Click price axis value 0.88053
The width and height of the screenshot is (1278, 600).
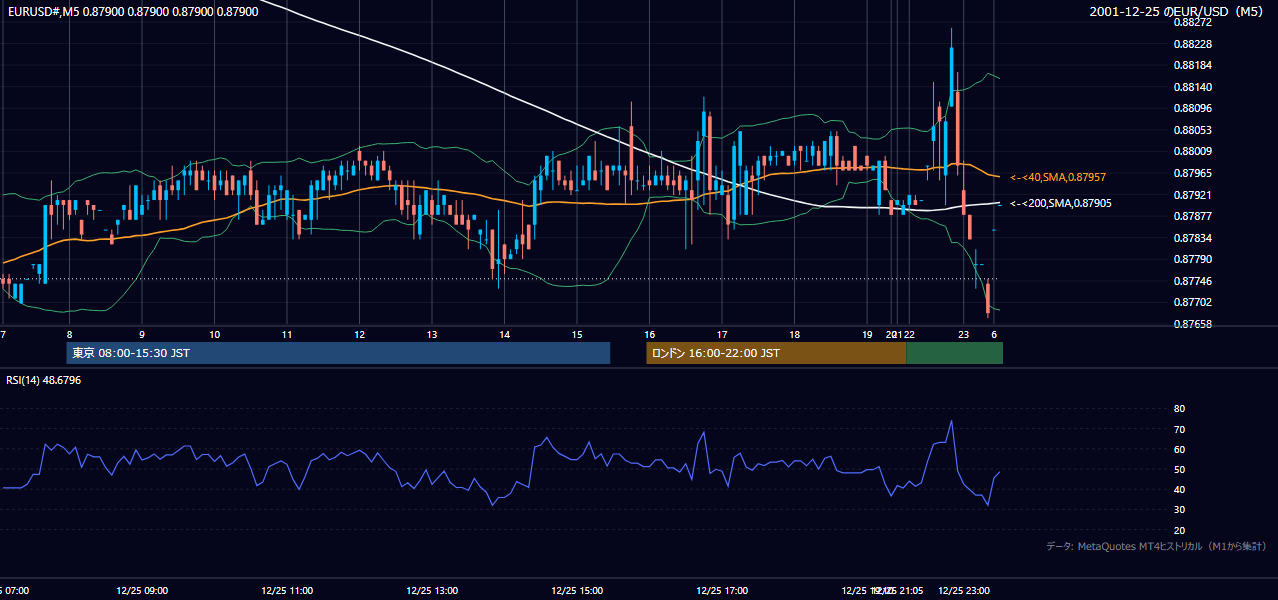pyautogui.click(x=1192, y=130)
